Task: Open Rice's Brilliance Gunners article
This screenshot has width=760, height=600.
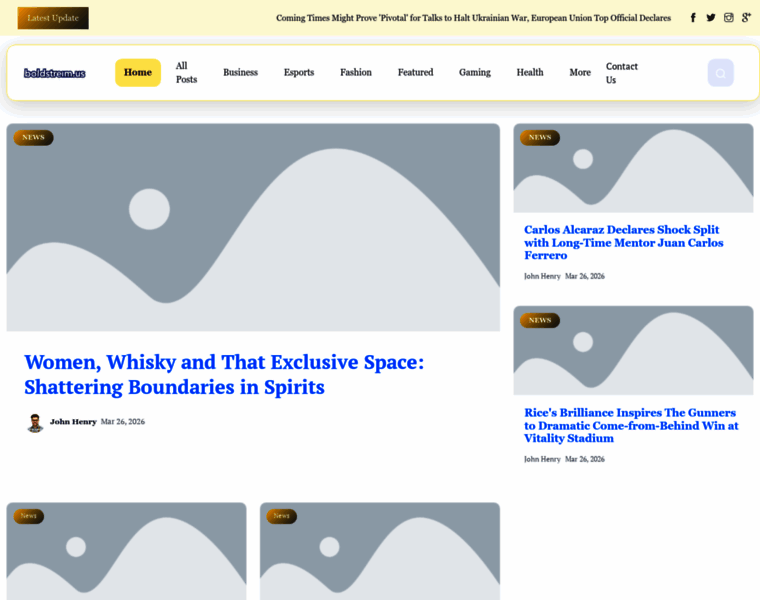Action: (x=631, y=425)
